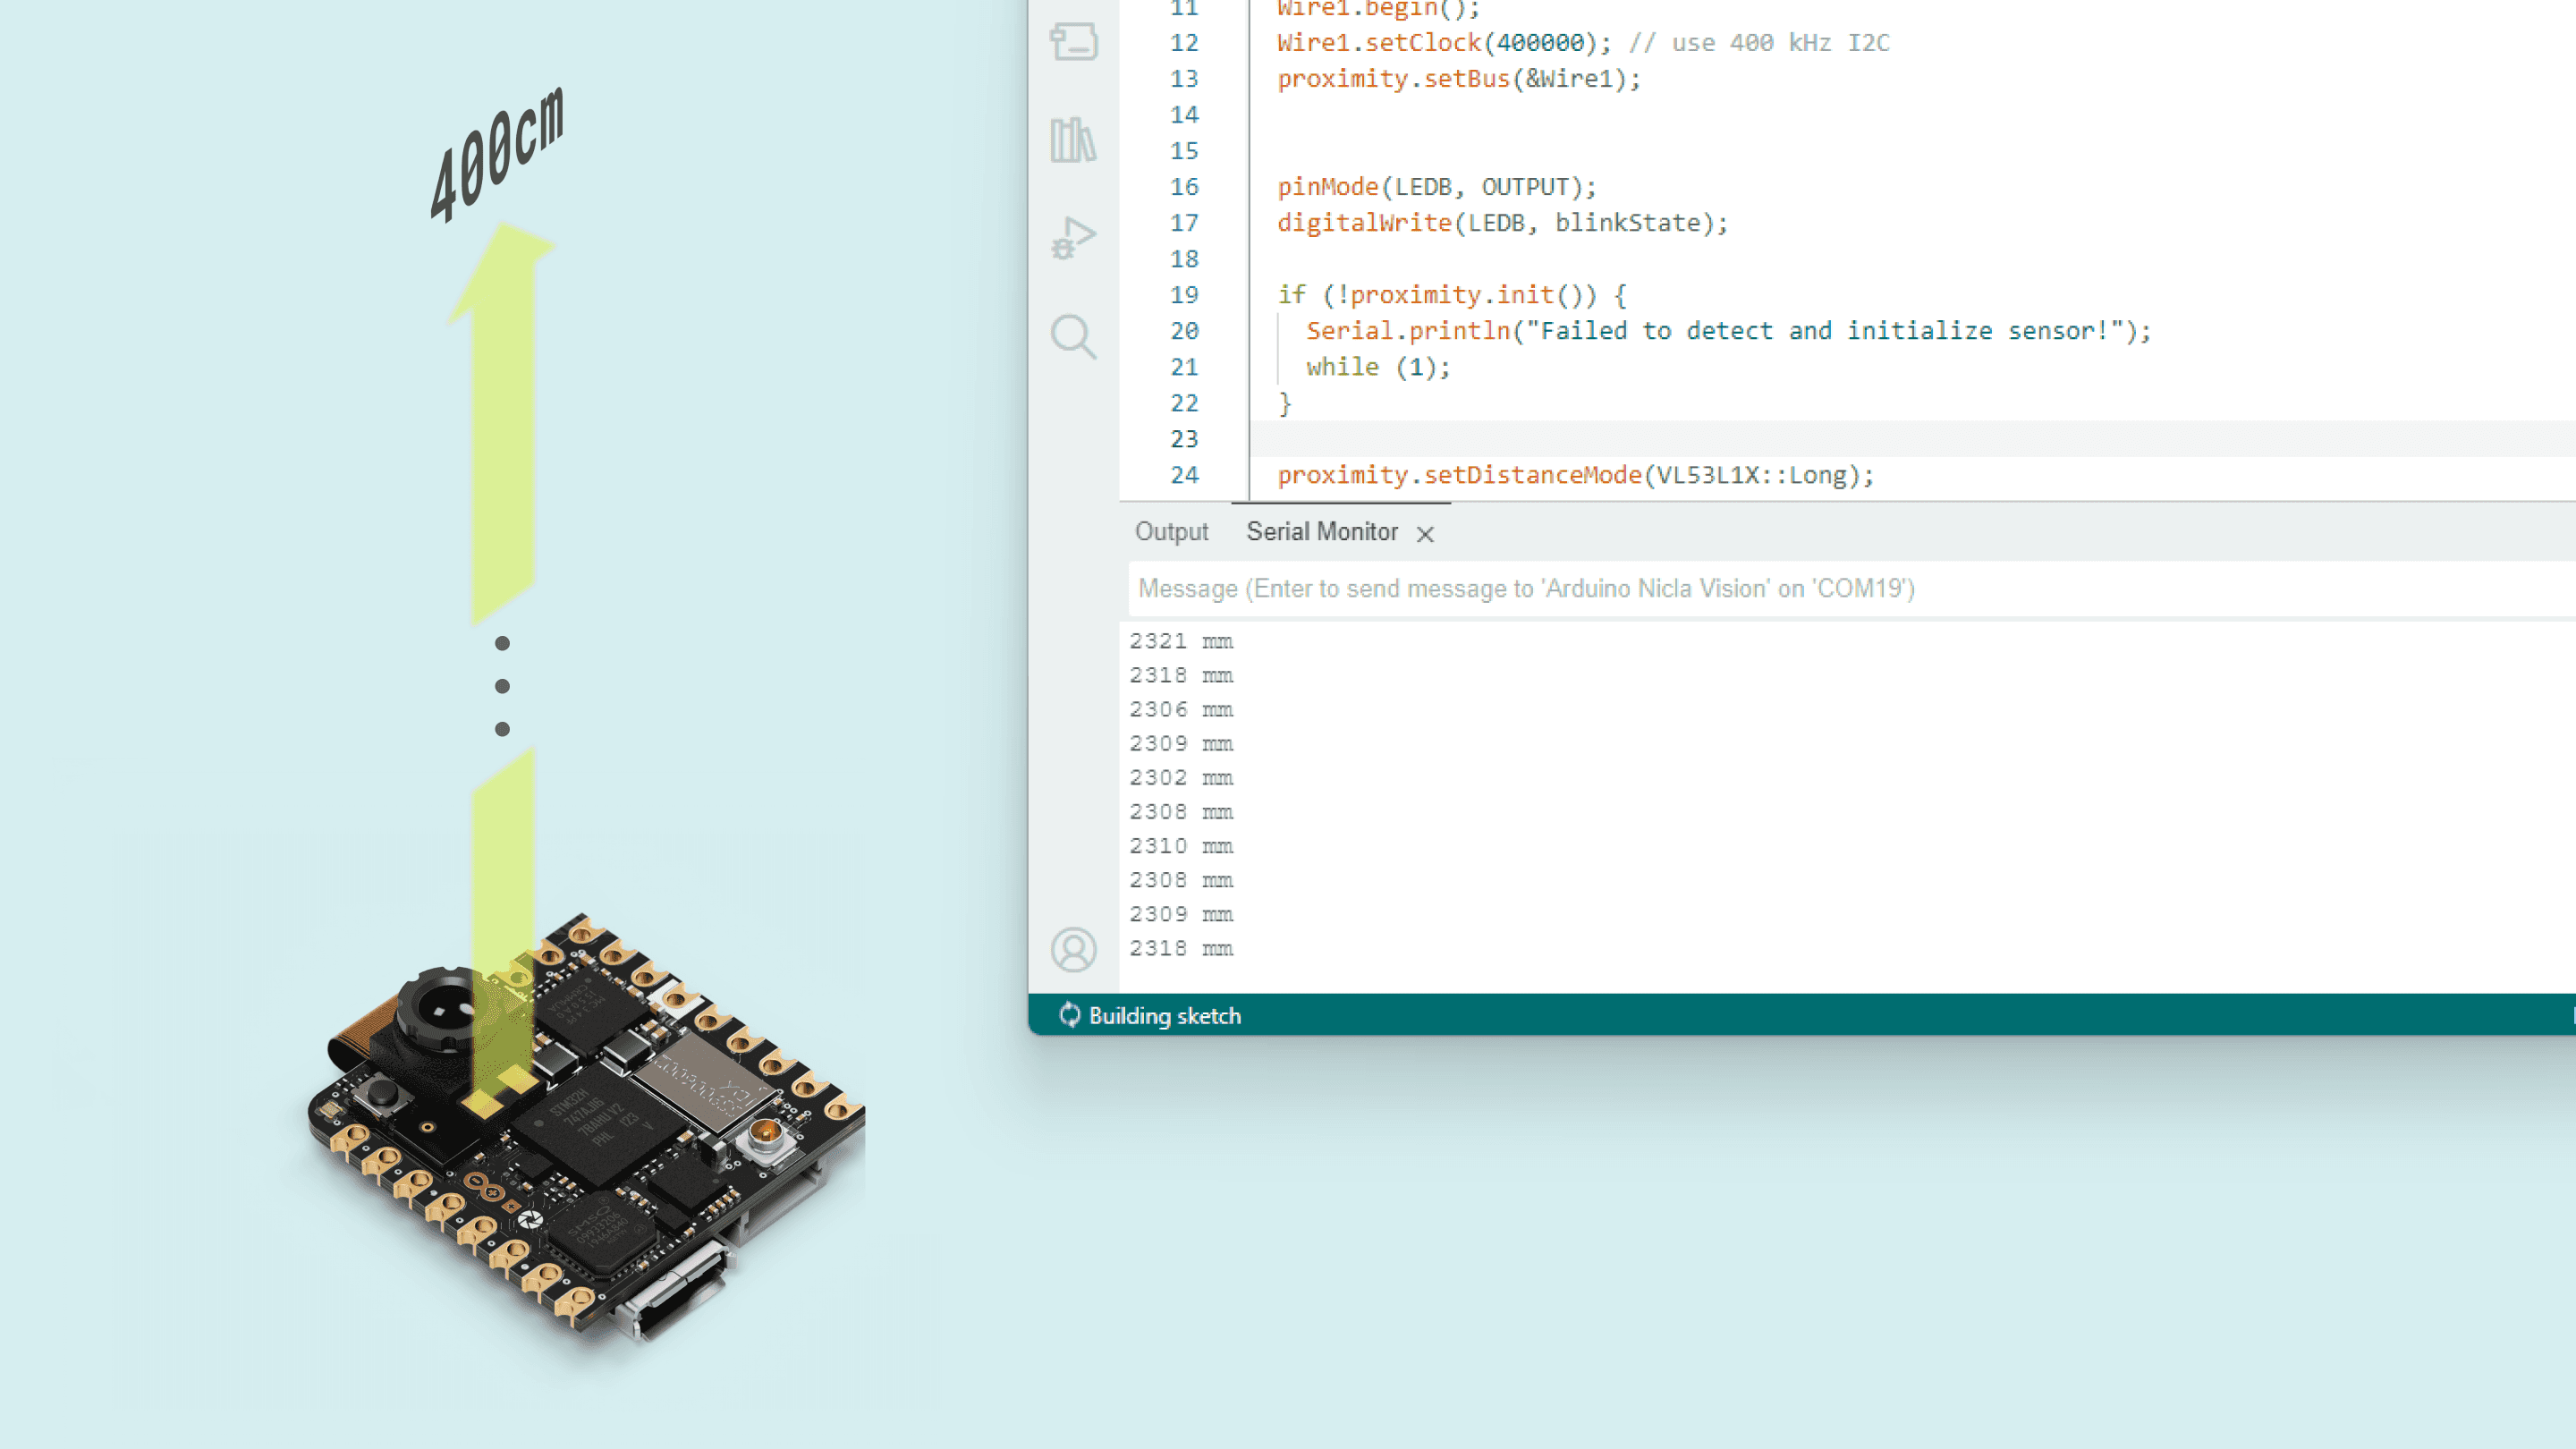Click the Building sketch spinner icon
The width and height of the screenshot is (2576, 1449).
click(x=1069, y=1015)
